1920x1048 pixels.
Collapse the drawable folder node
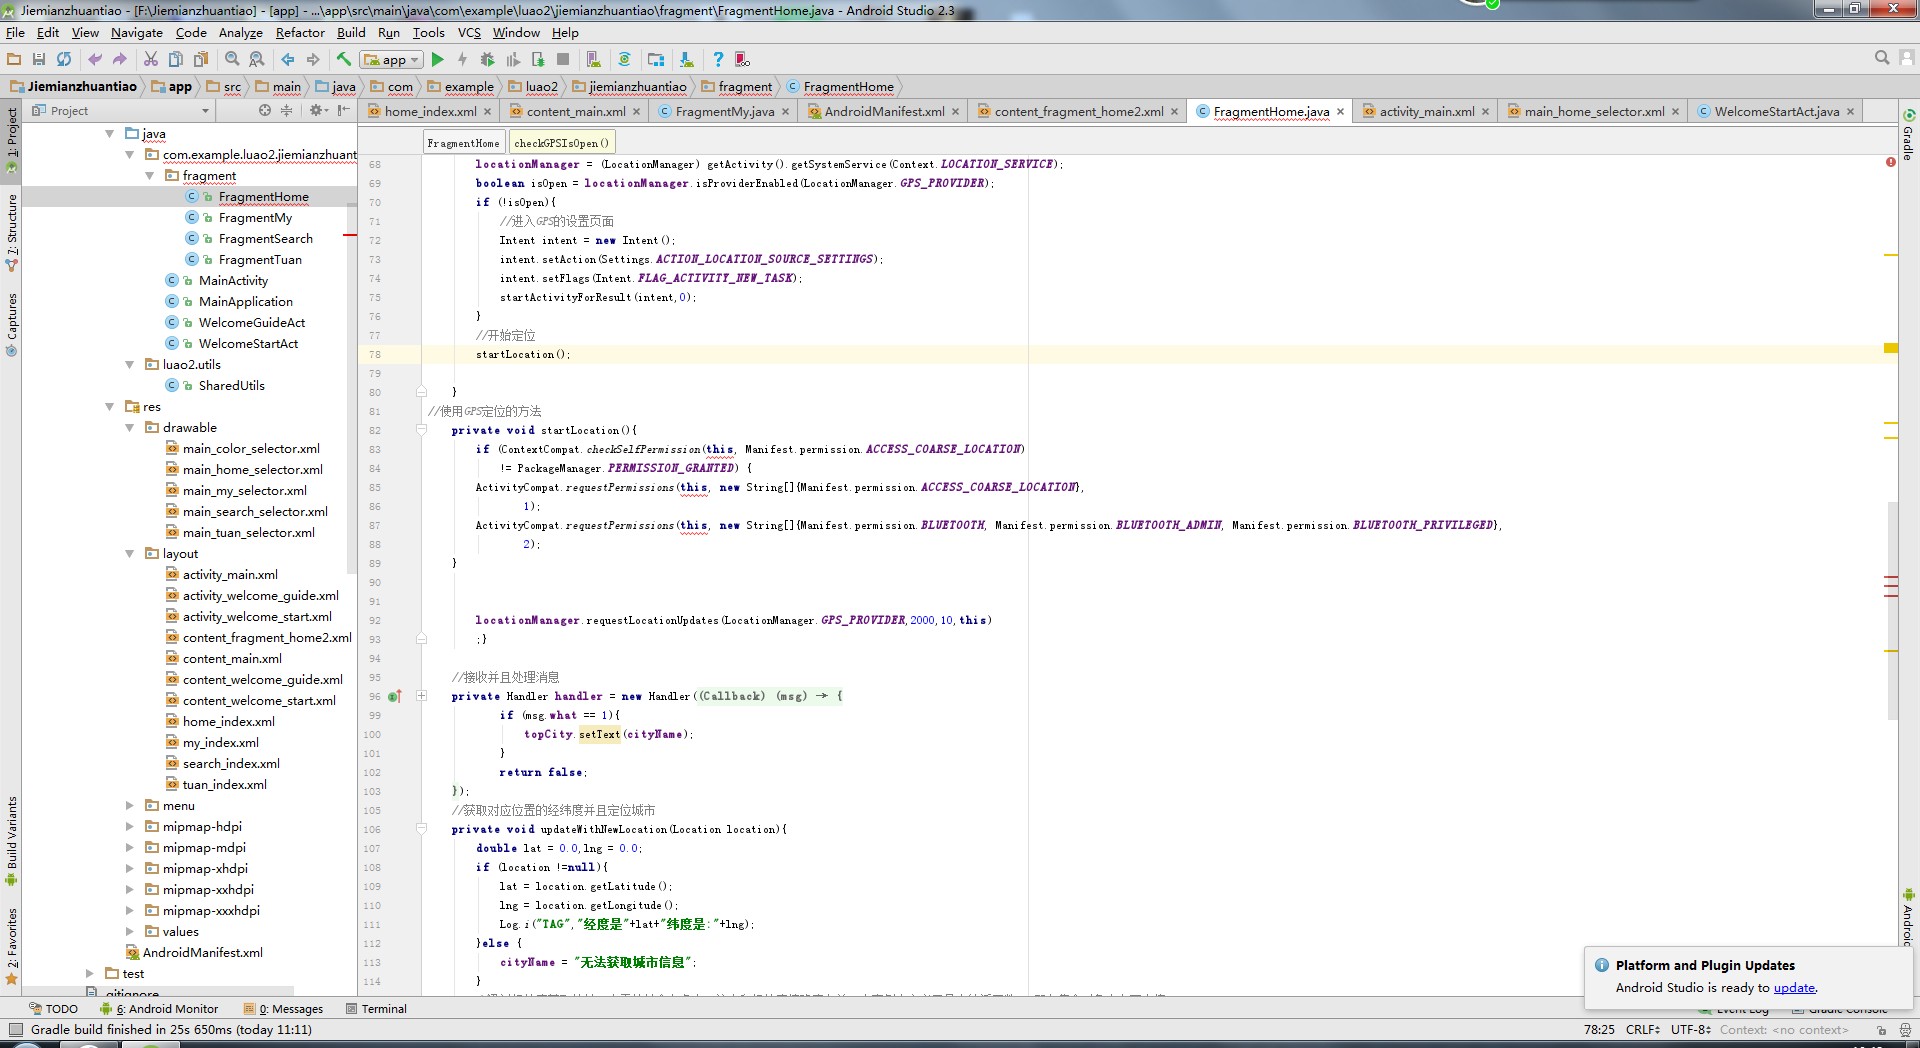click(x=130, y=428)
